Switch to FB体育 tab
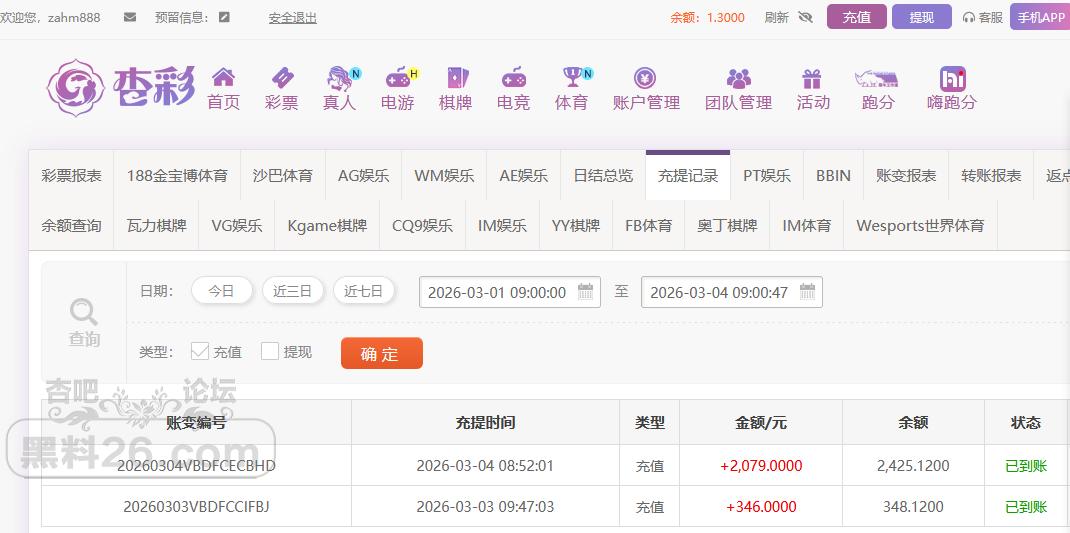 (x=648, y=225)
